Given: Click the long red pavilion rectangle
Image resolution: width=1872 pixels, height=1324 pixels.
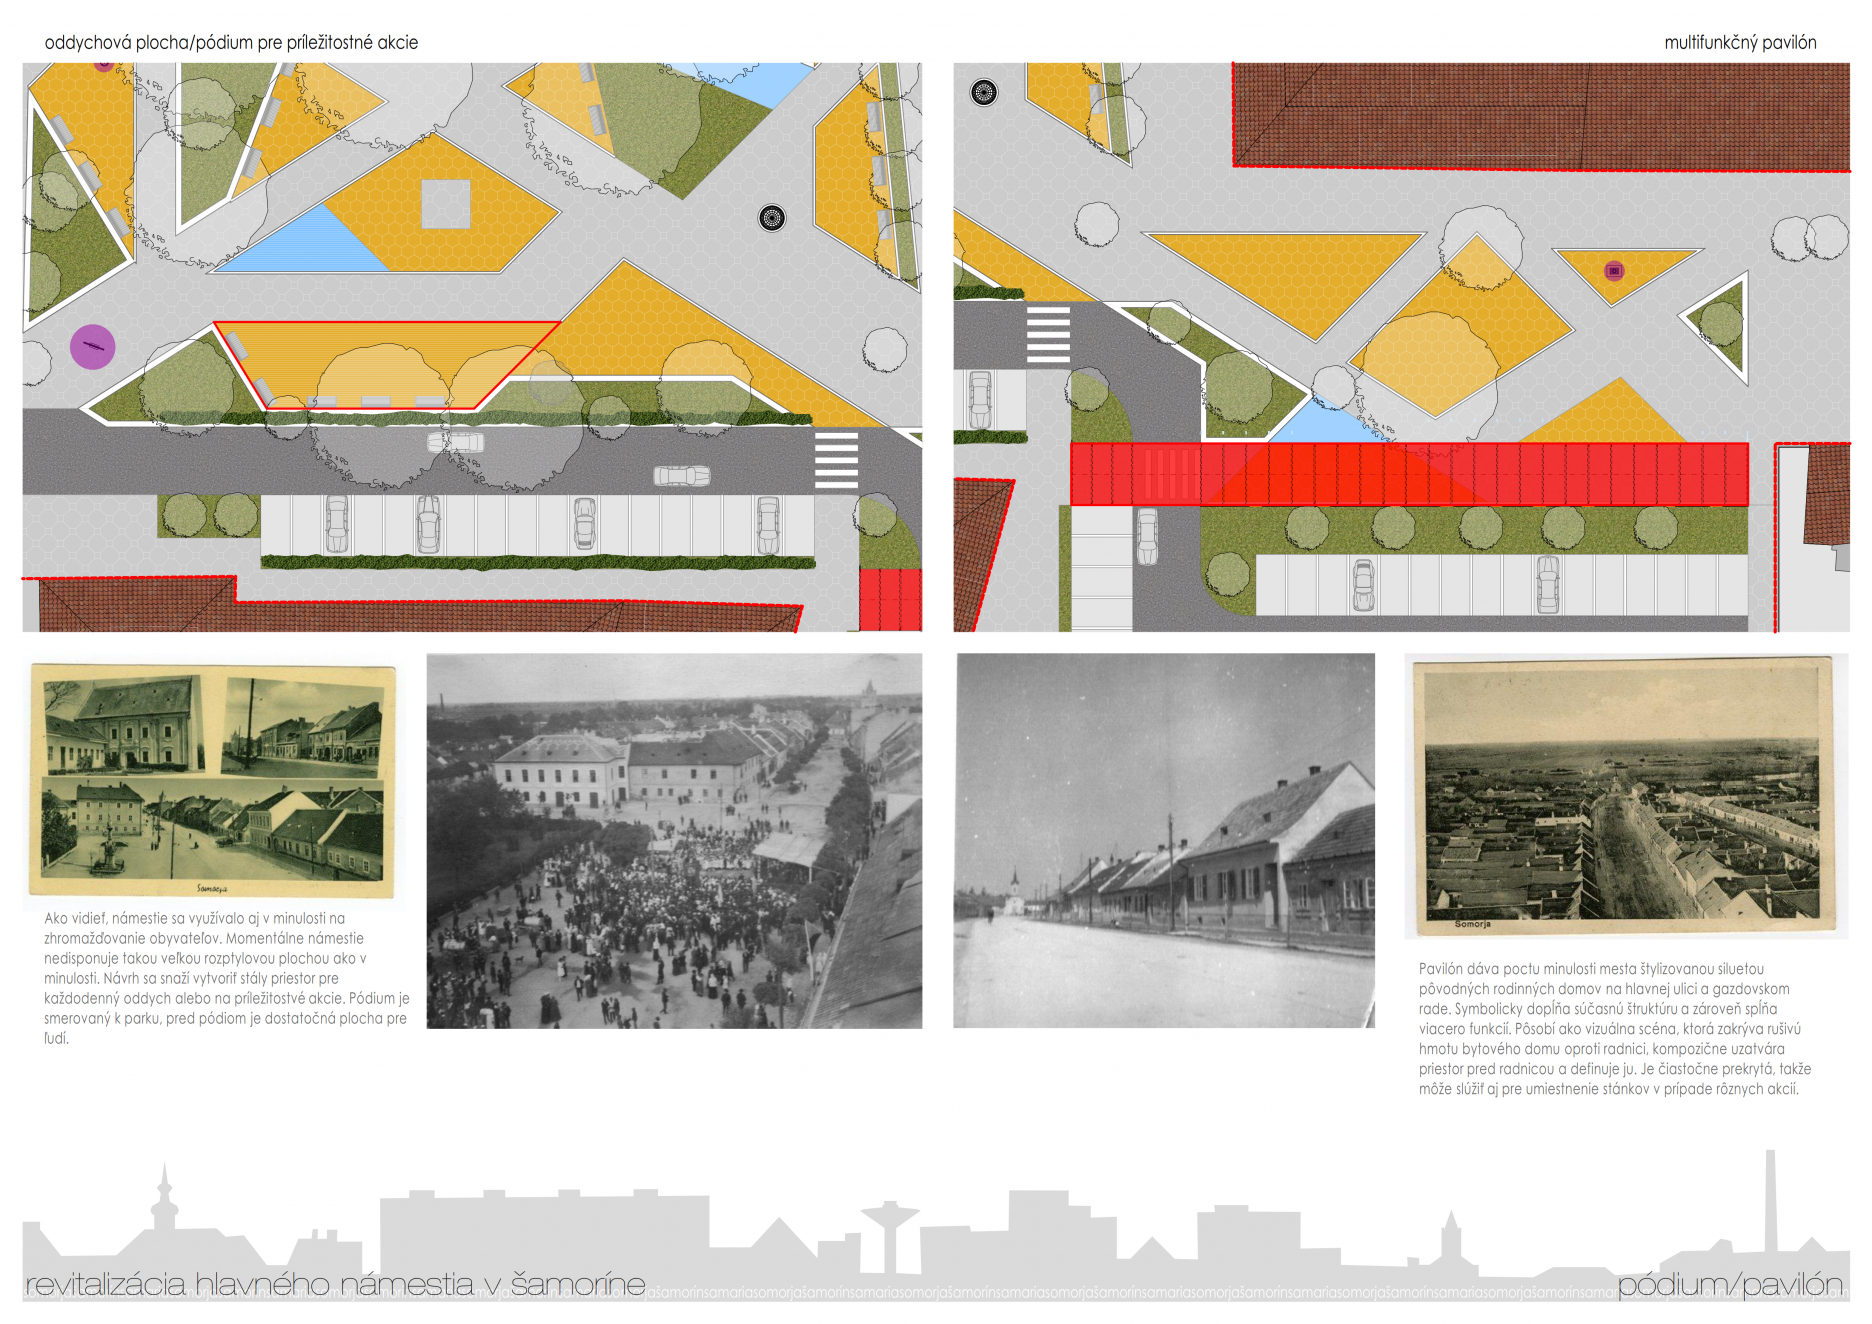Looking at the screenshot, I should (x=1409, y=474).
